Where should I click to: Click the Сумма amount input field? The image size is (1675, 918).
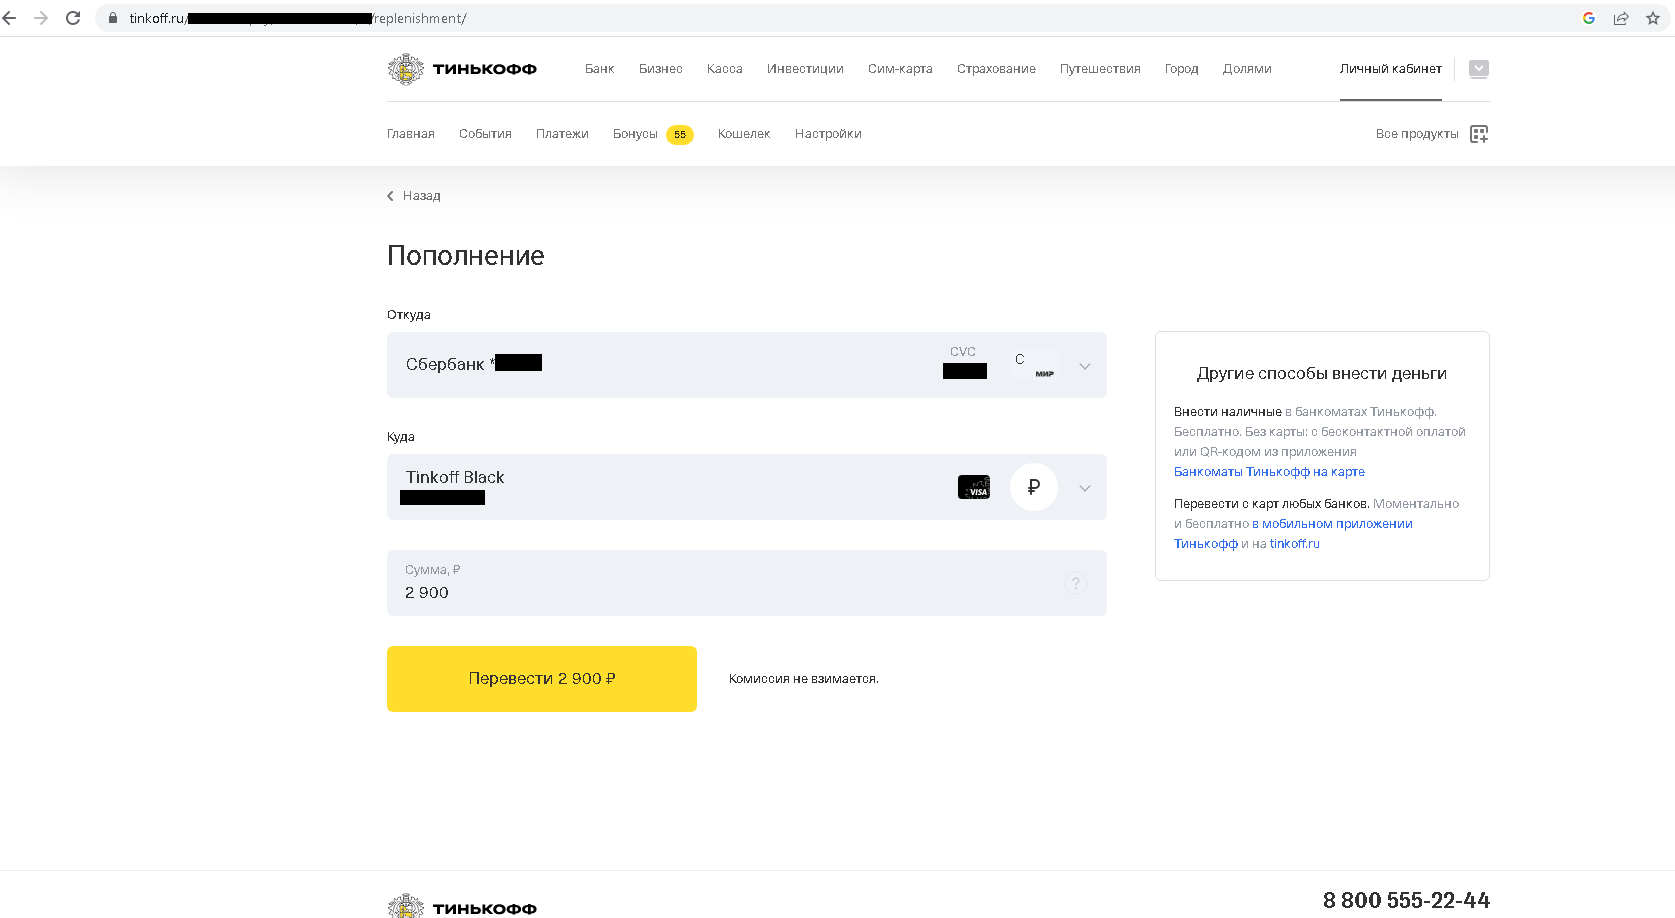click(x=730, y=592)
